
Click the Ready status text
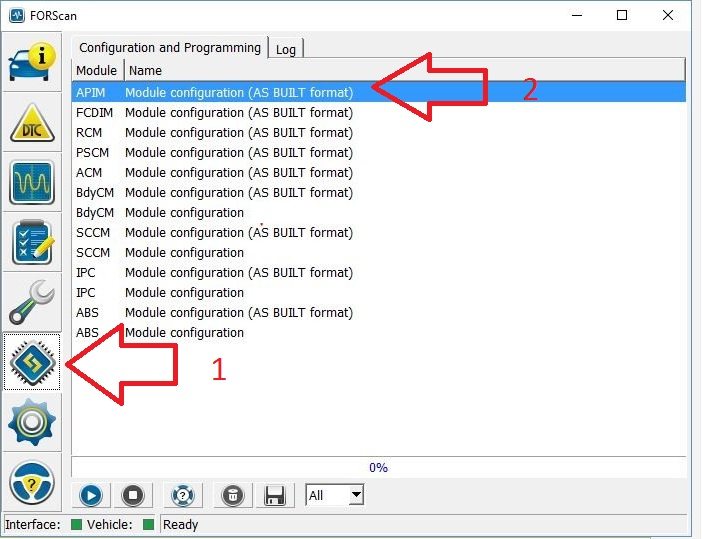point(180,525)
